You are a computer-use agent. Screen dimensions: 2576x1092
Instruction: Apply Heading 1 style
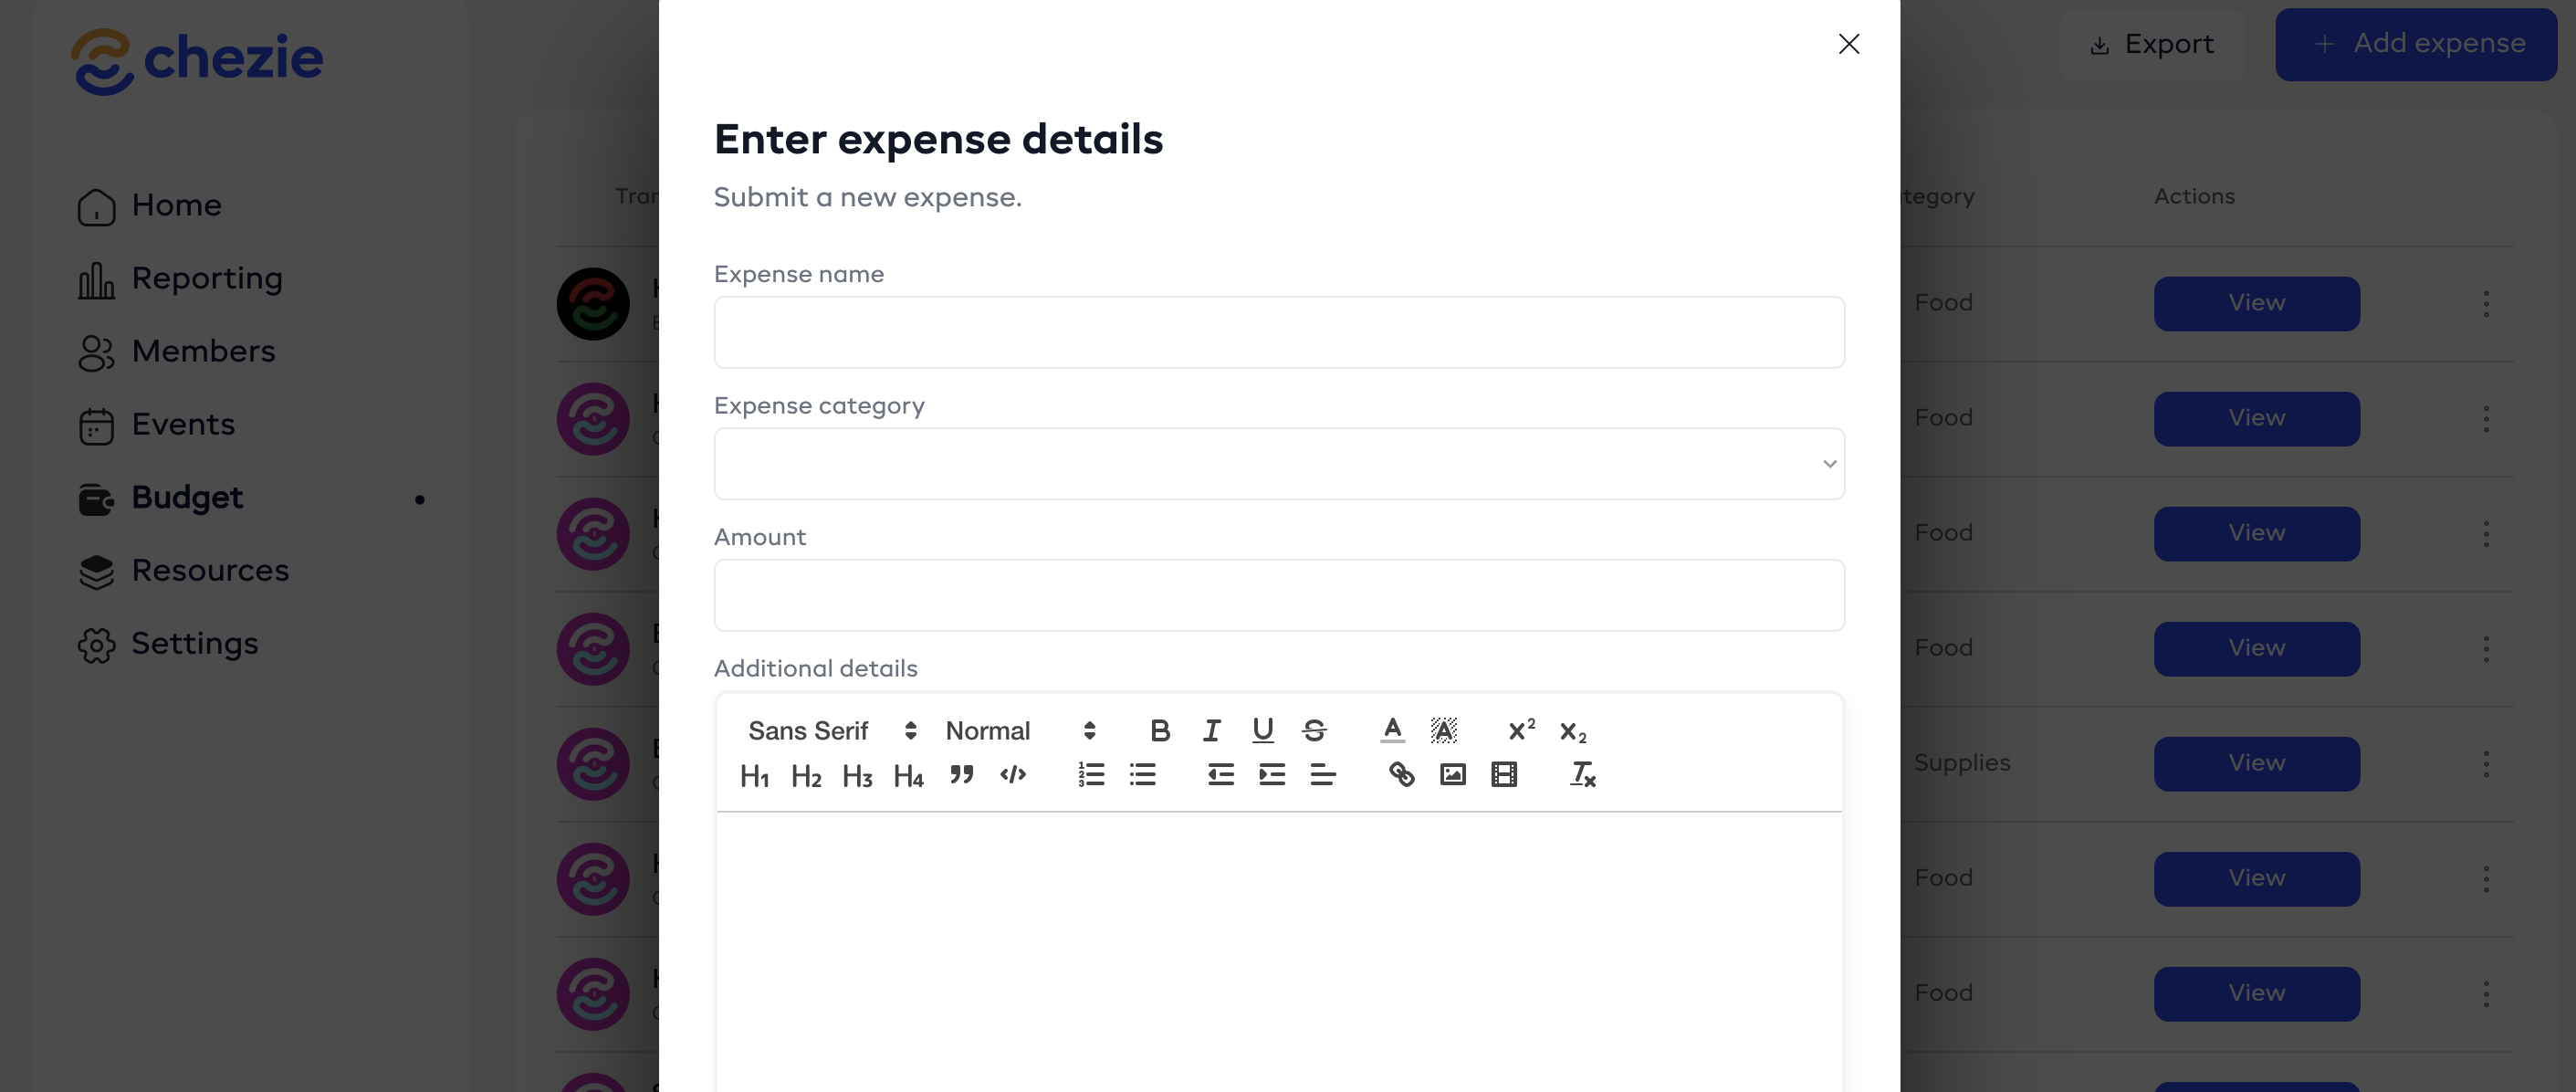click(755, 775)
